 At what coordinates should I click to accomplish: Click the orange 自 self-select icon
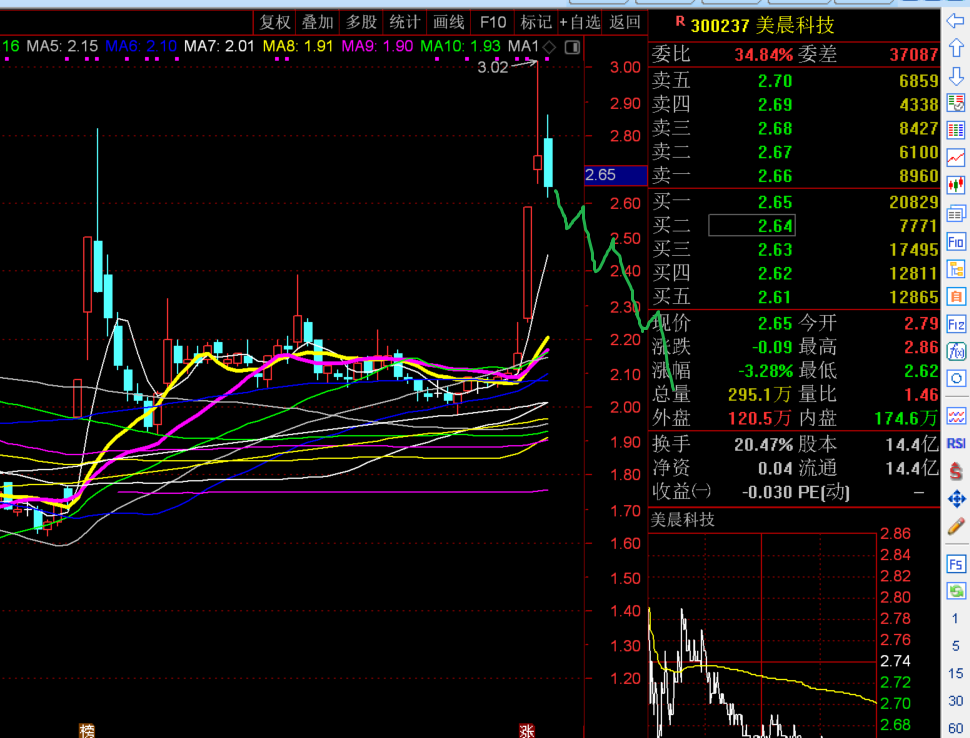(x=956, y=297)
